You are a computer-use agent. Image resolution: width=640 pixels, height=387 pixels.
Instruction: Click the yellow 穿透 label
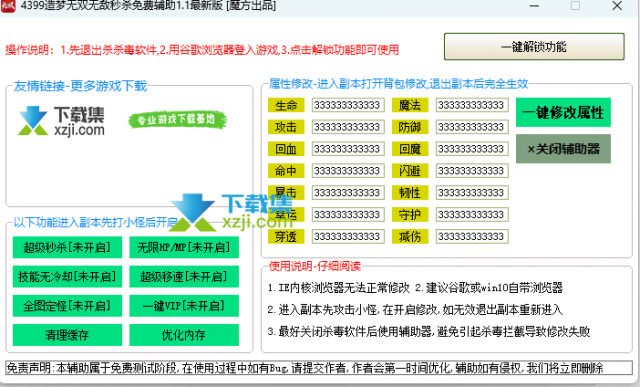[x=286, y=236]
